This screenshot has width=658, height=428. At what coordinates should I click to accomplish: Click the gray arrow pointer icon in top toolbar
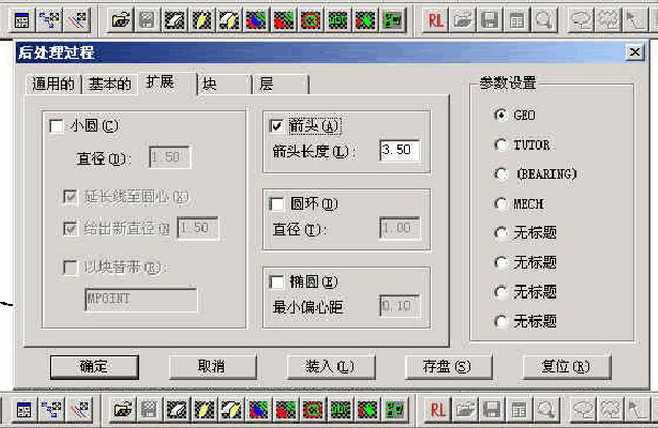click(635, 20)
